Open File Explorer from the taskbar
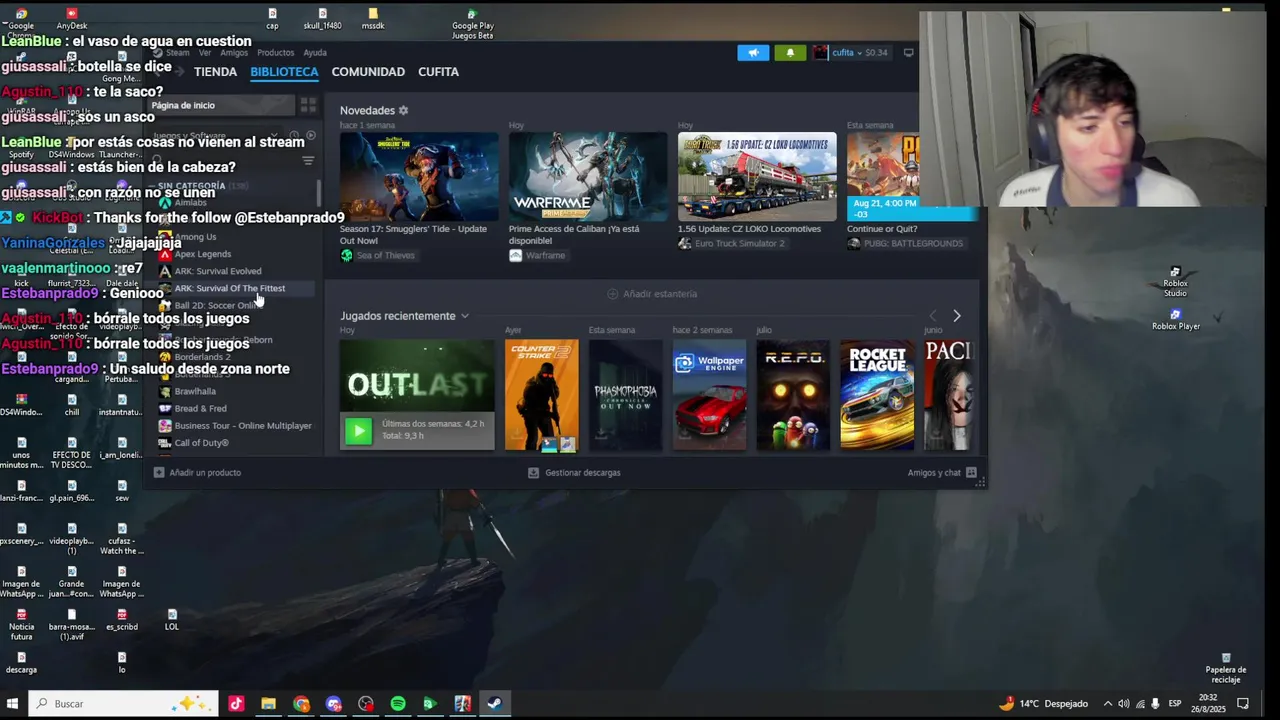The height and width of the screenshot is (720, 1280). (268, 704)
